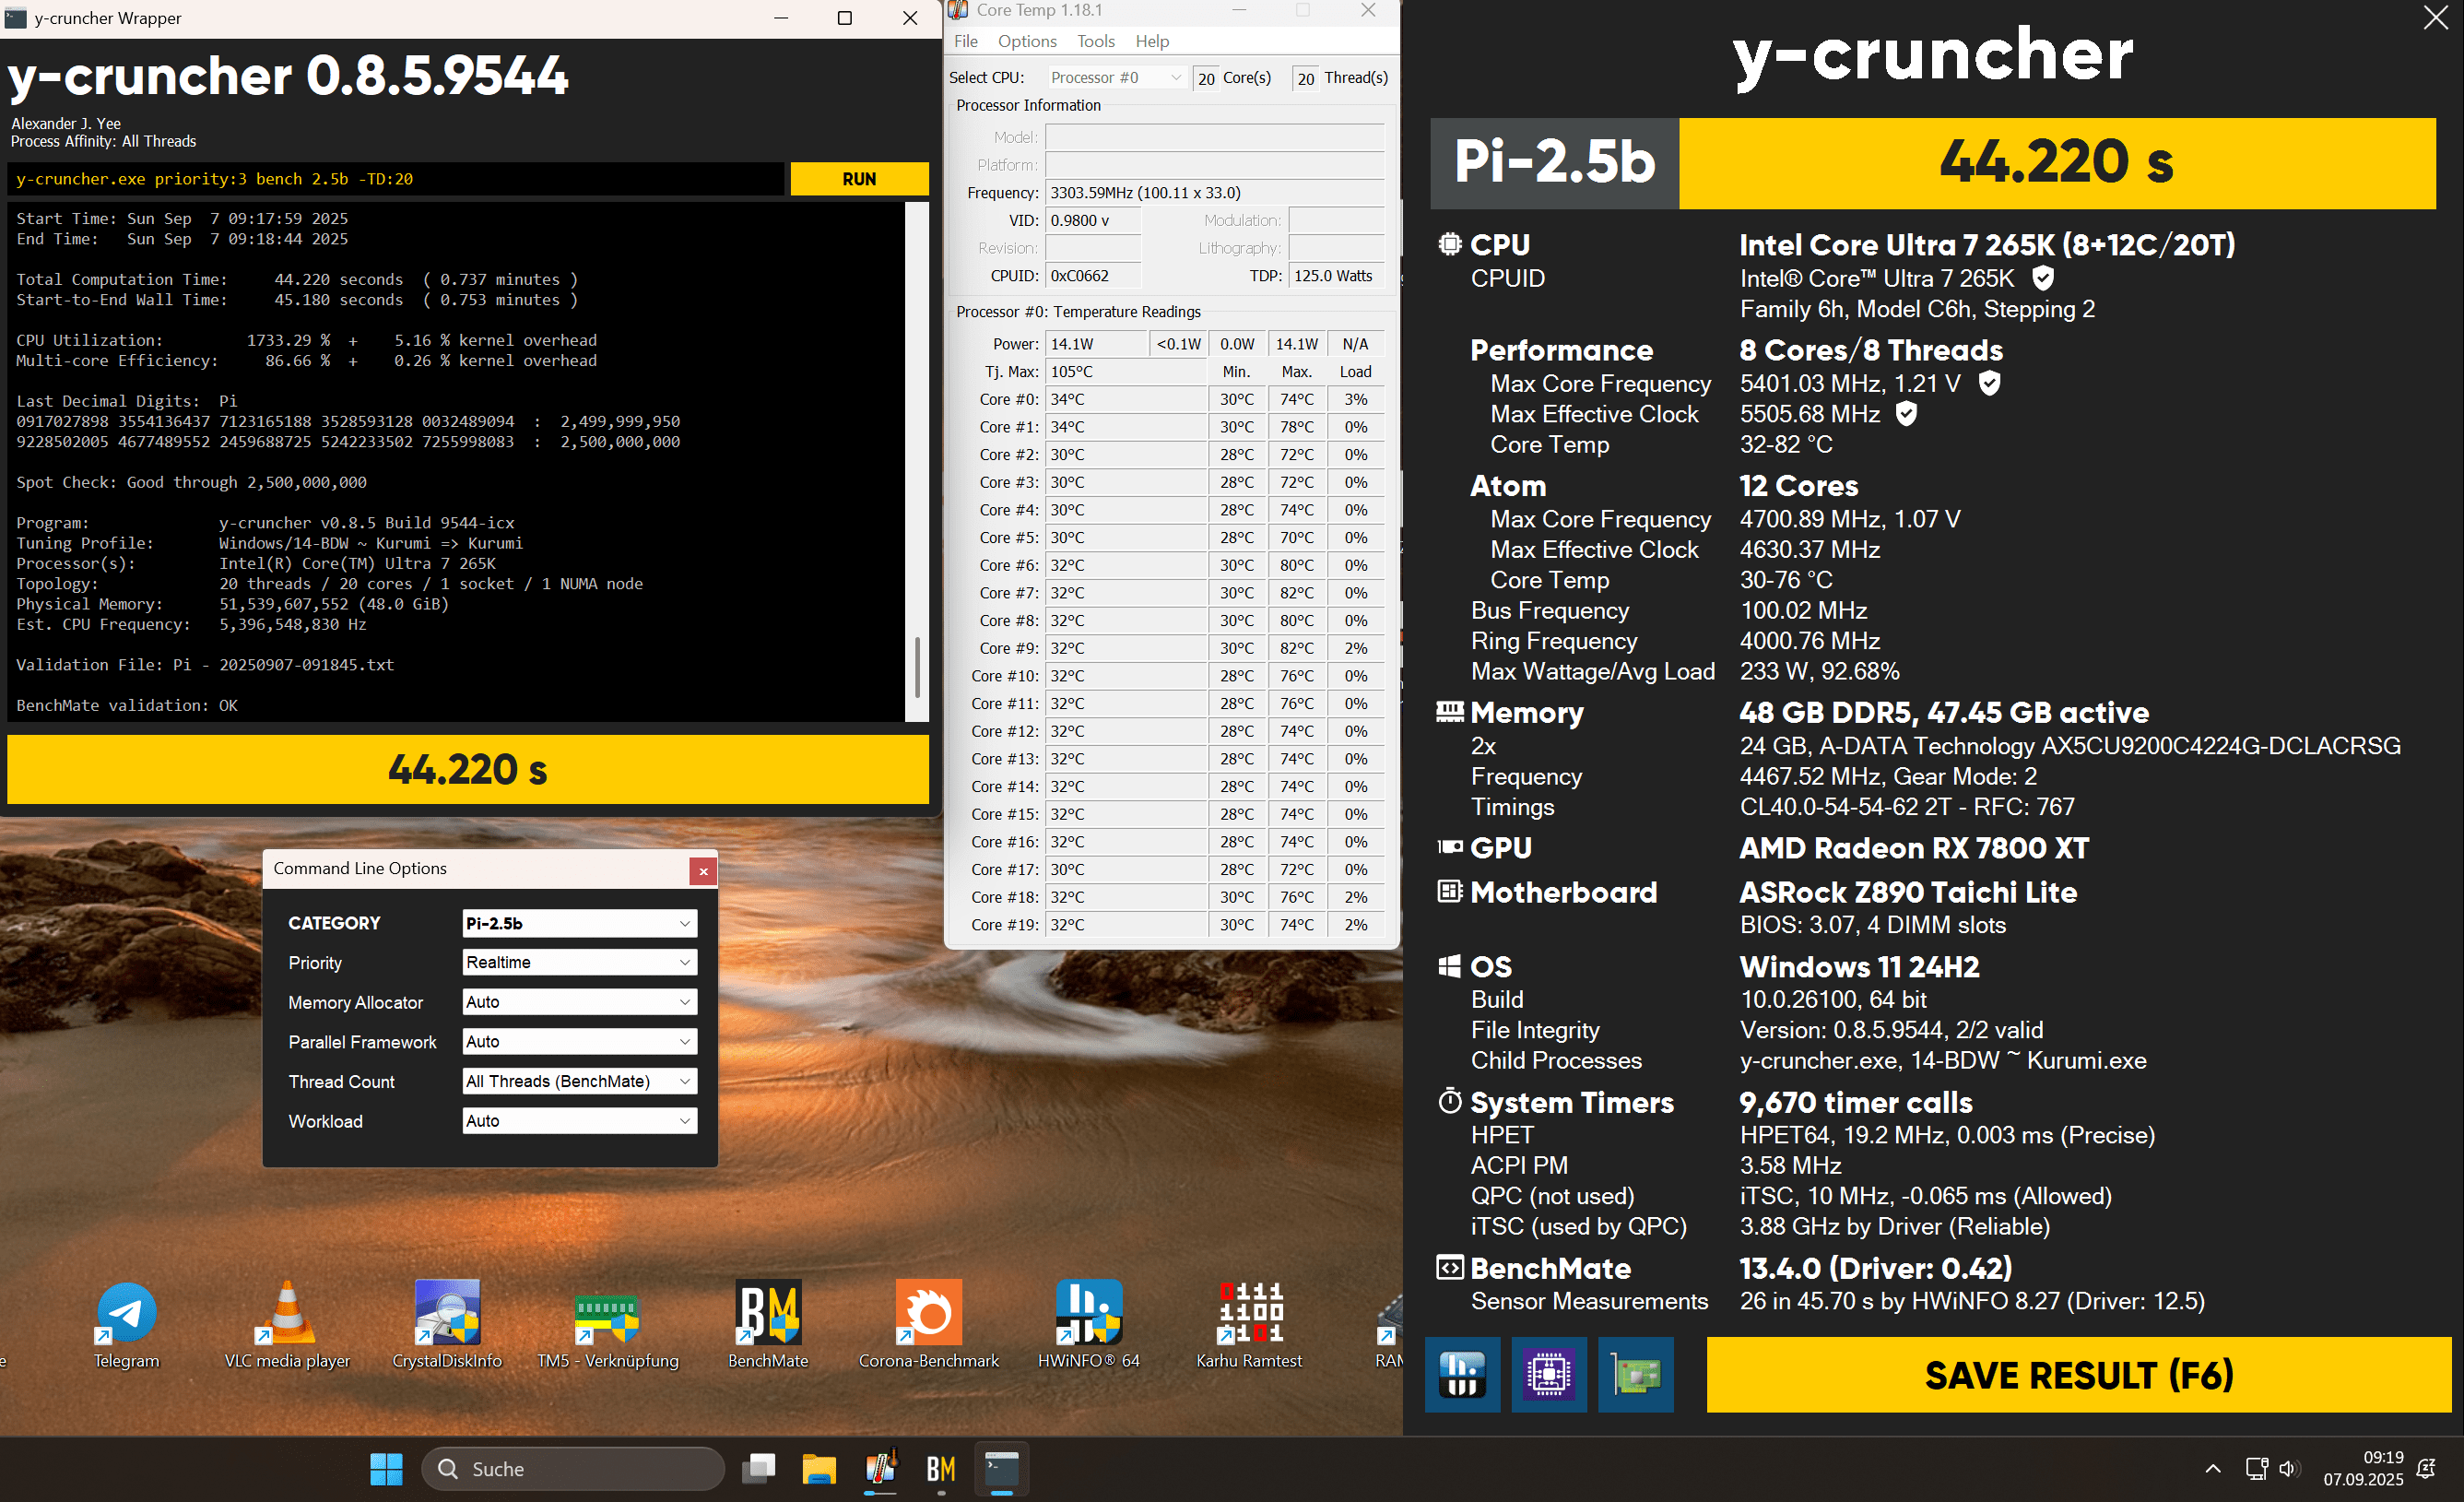Click the green graphics card icon button
The height and width of the screenshot is (1502, 2464).
tap(1635, 1374)
